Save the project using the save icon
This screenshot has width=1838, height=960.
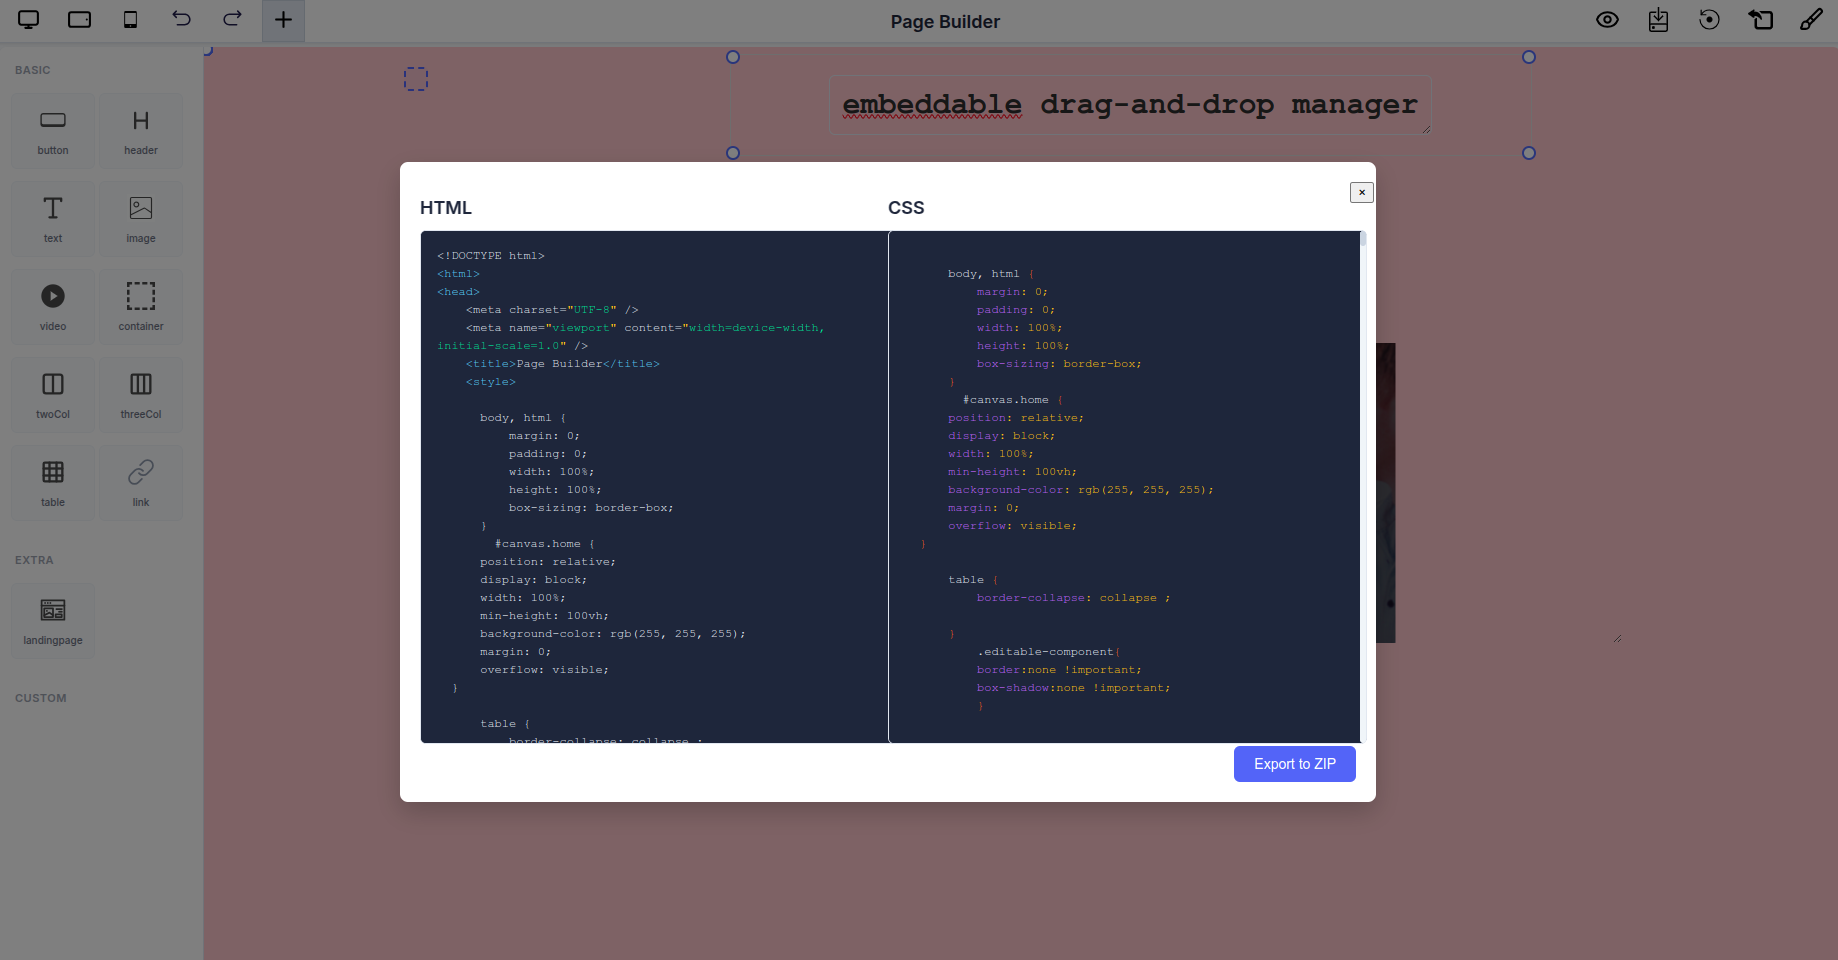click(x=1658, y=19)
